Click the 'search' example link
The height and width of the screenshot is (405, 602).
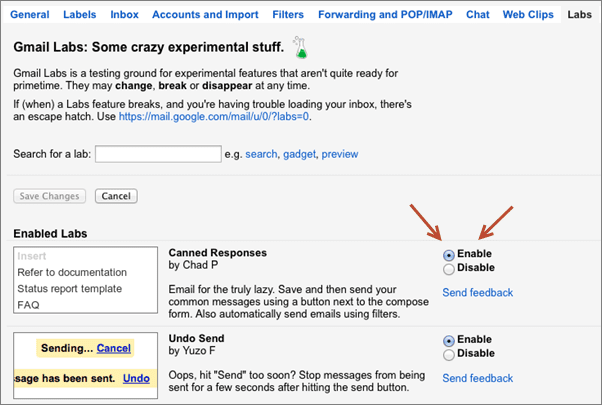pyautogui.click(x=261, y=154)
